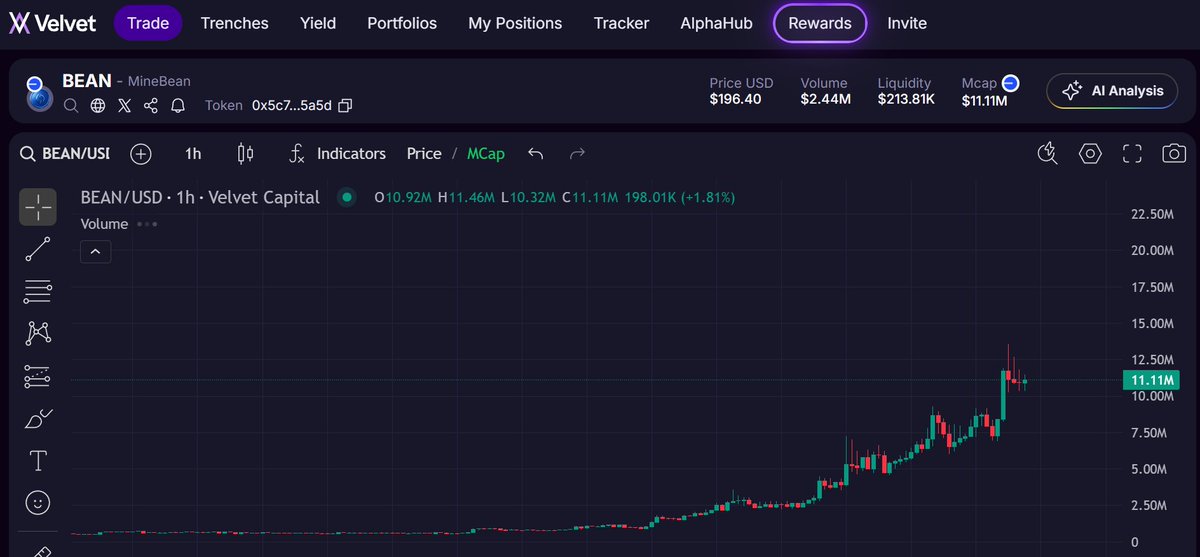Open Volume indicator more options dots
The width and height of the screenshot is (1200, 557).
click(x=148, y=224)
